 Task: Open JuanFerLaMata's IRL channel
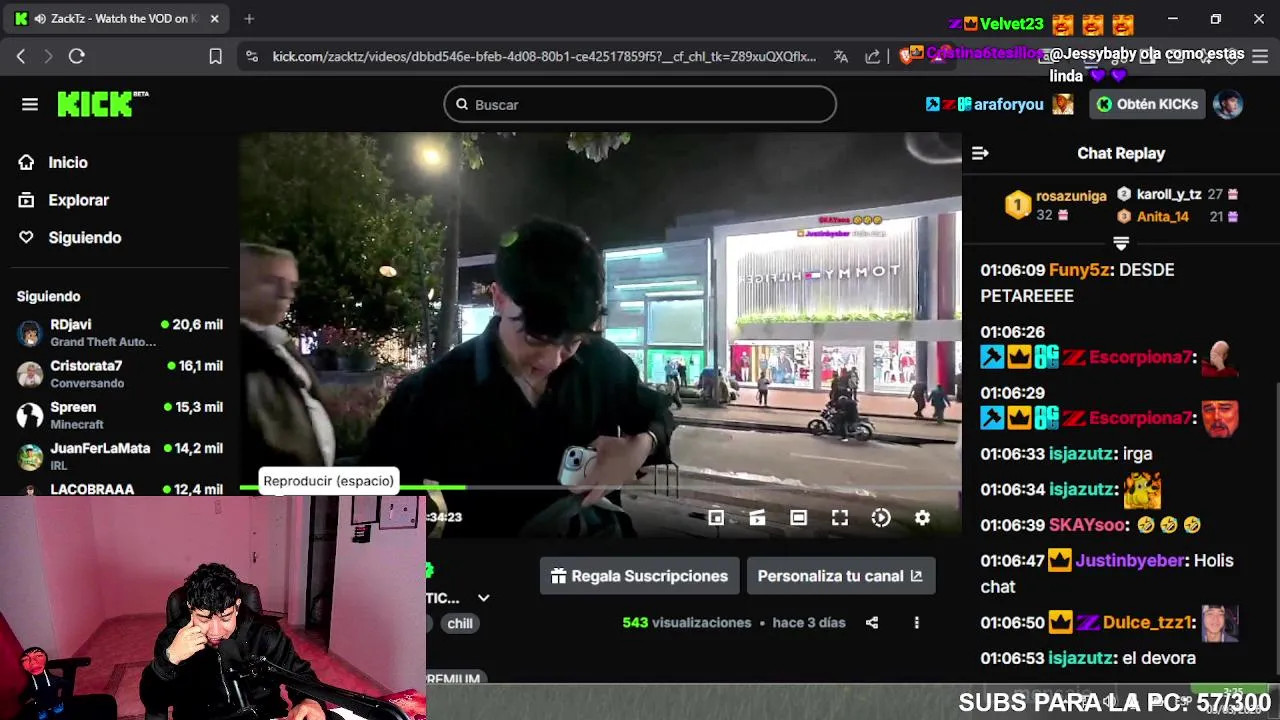point(120,456)
